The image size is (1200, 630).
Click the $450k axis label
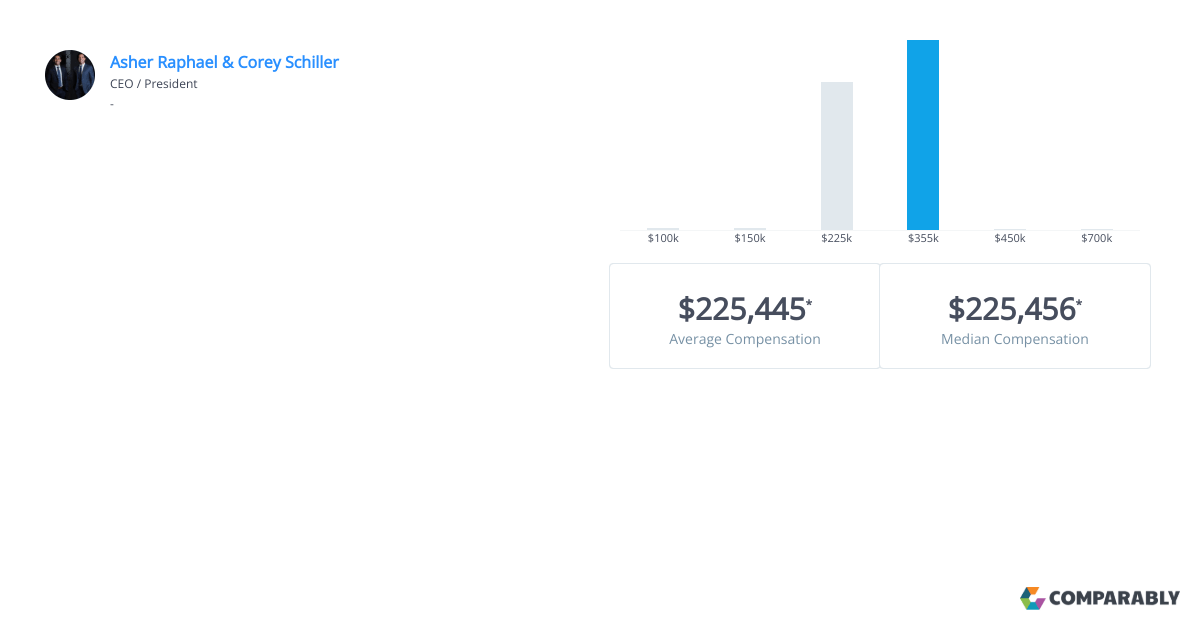[1010, 238]
